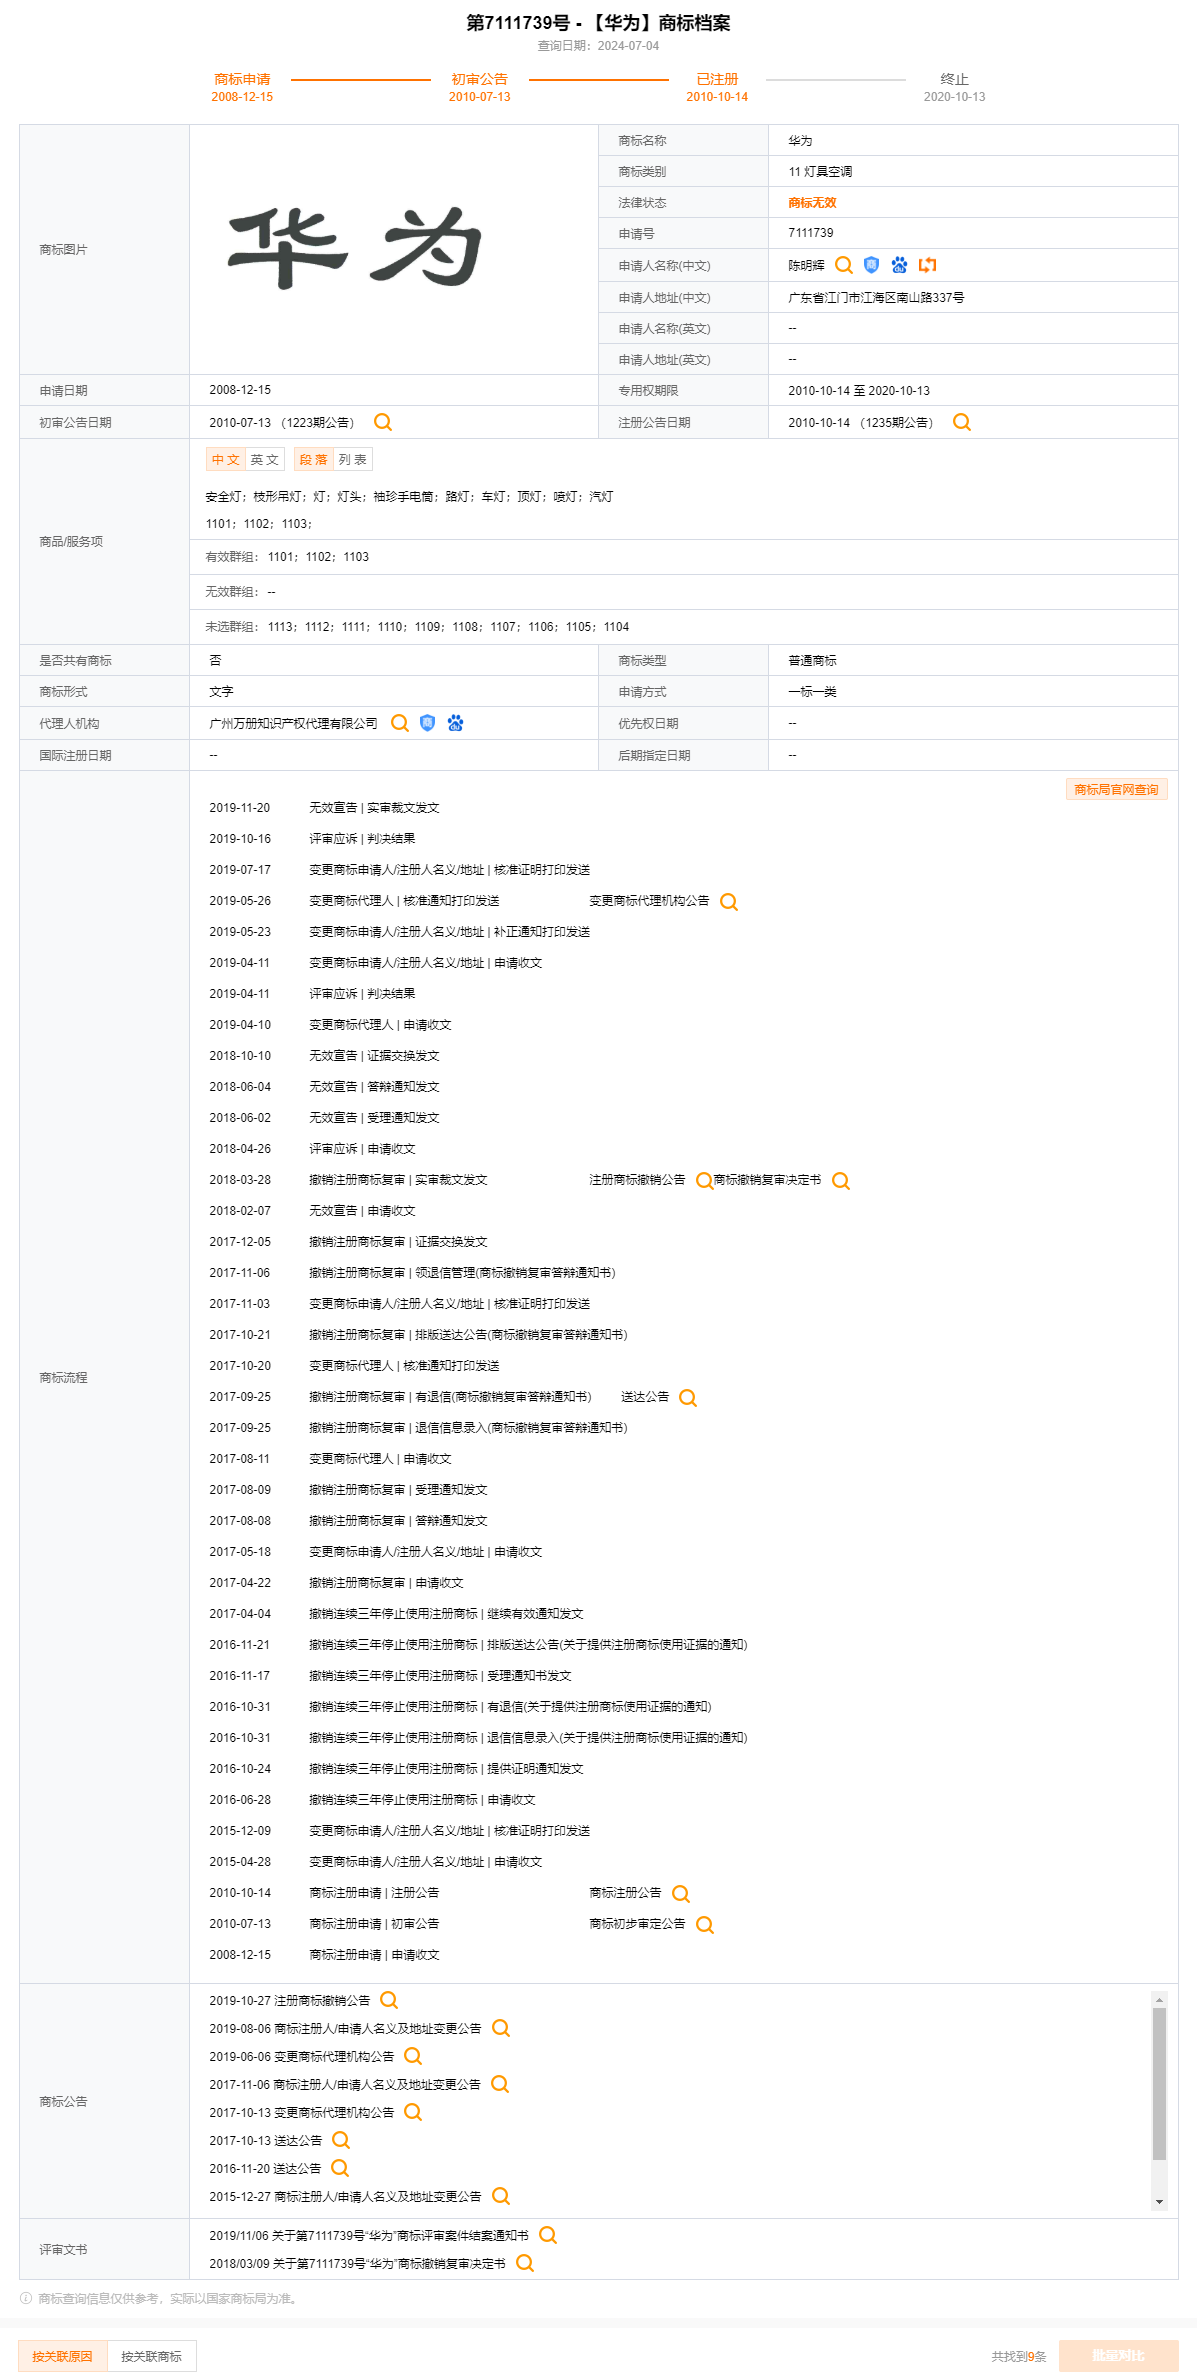Image resolution: width=1197 pixels, height=2379 pixels.
Task: Click the applicant name 陈明辉
Action: pos(806,266)
